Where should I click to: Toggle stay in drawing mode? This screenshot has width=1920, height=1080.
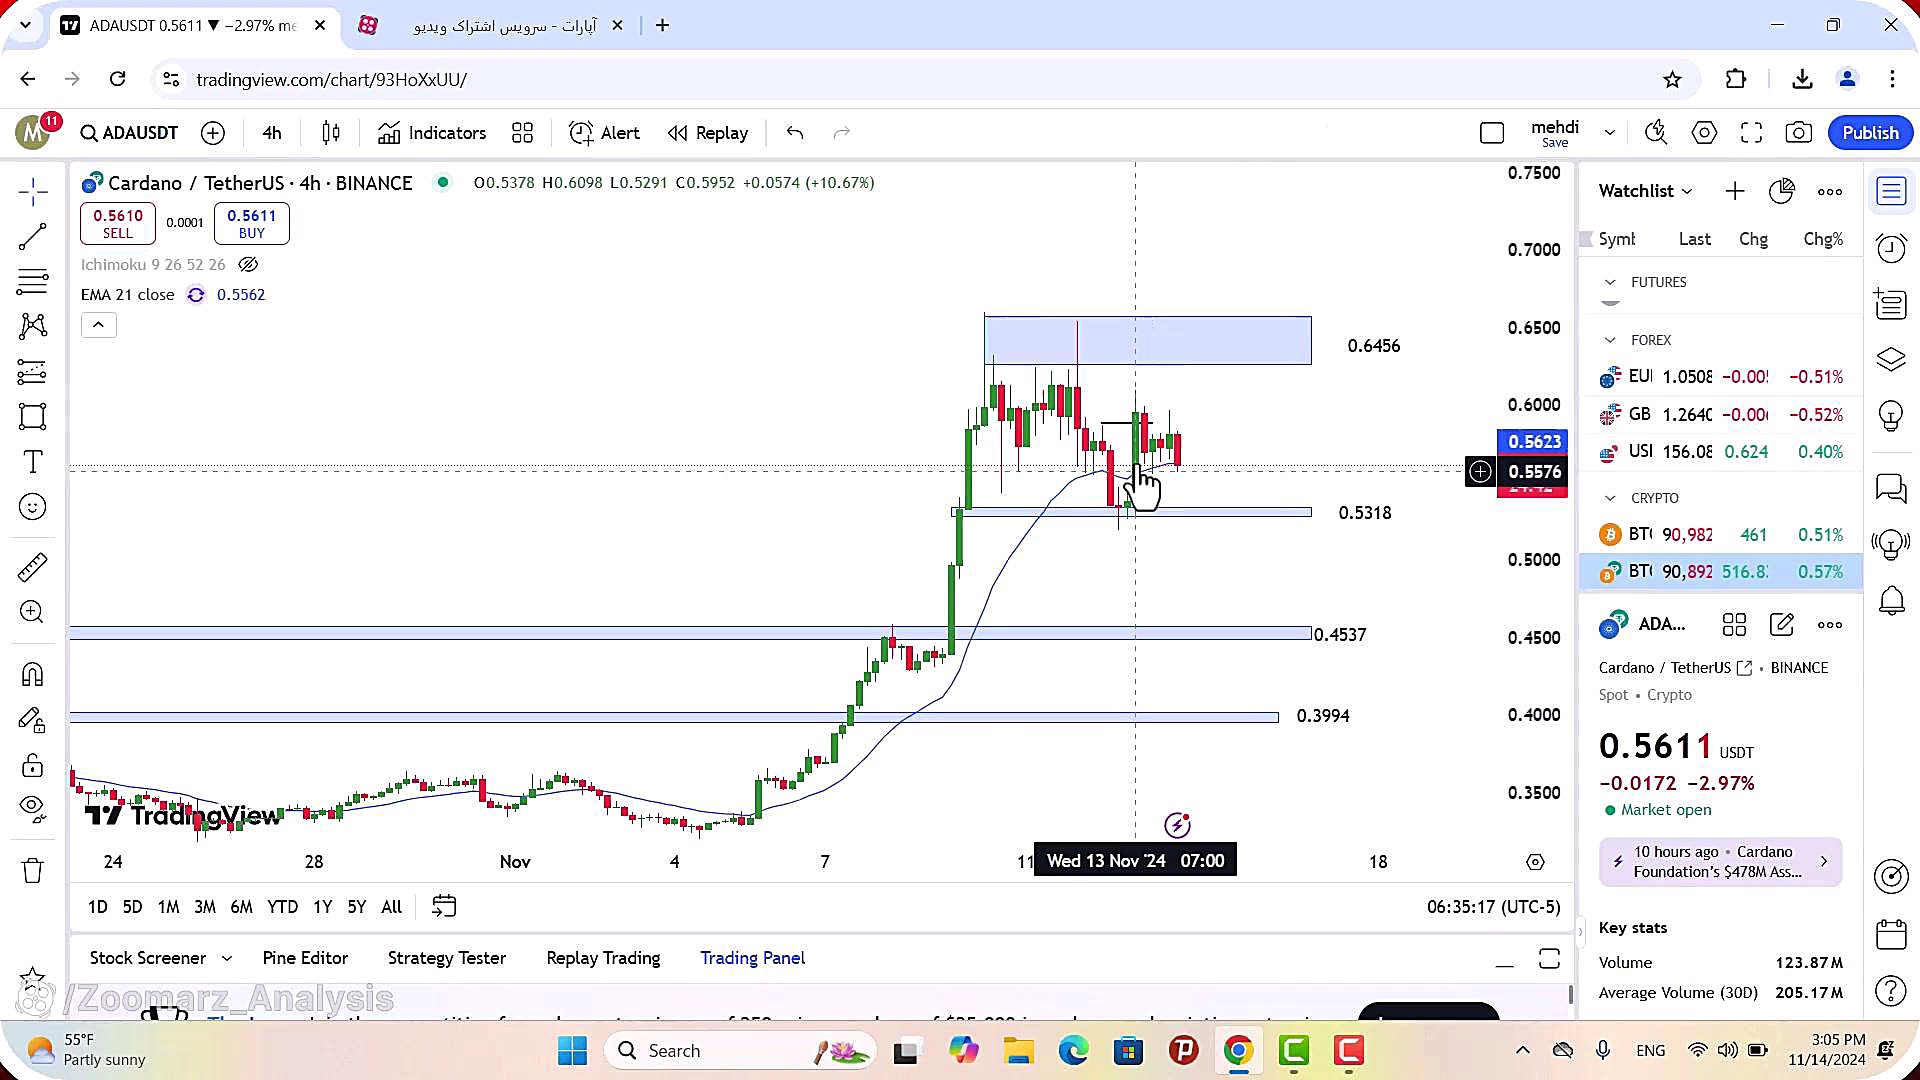point(33,721)
